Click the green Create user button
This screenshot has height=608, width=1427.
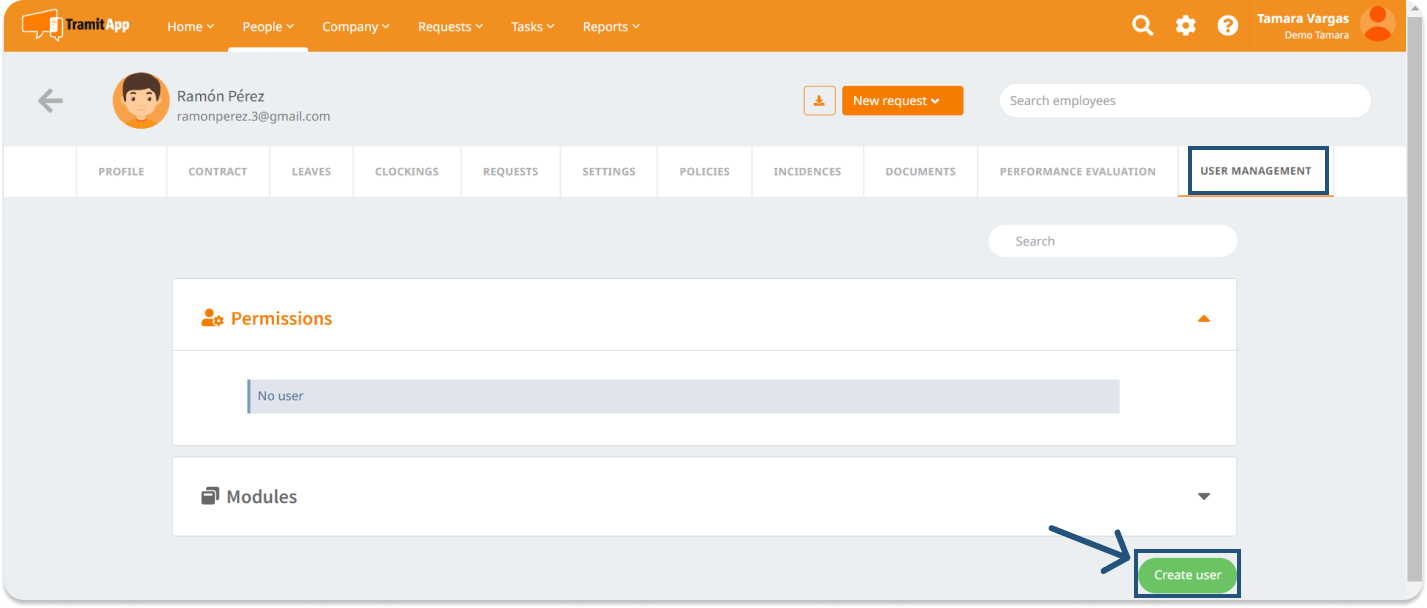1187,575
